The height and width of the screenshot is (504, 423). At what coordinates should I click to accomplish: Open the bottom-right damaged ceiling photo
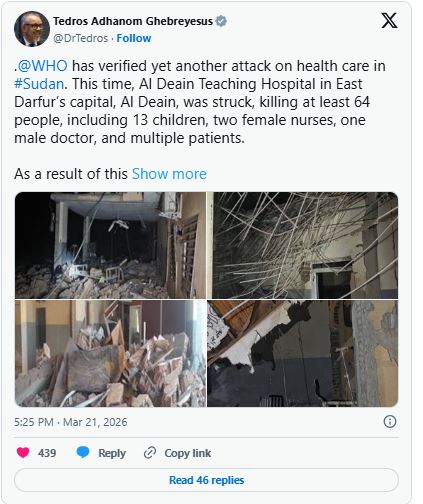(303, 353)
